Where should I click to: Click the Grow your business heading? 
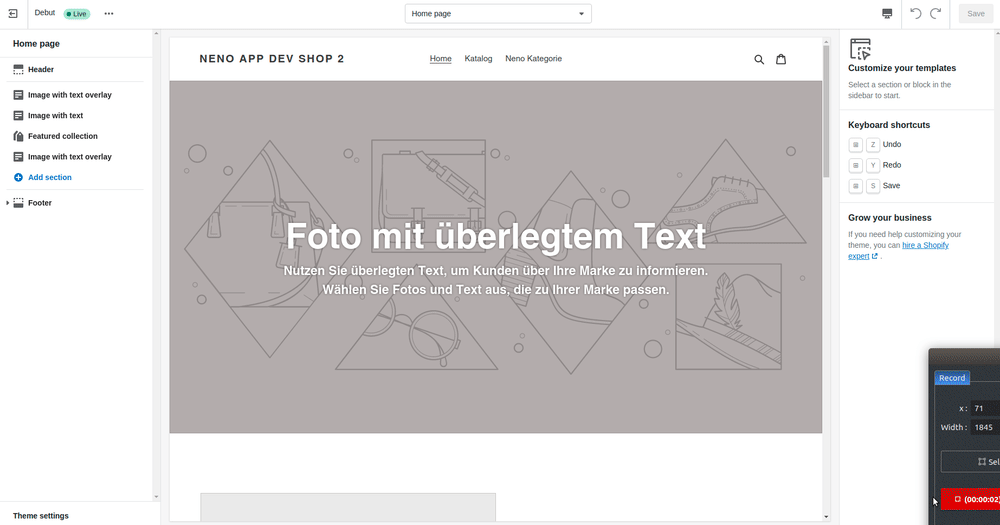(x=890, y=218)
